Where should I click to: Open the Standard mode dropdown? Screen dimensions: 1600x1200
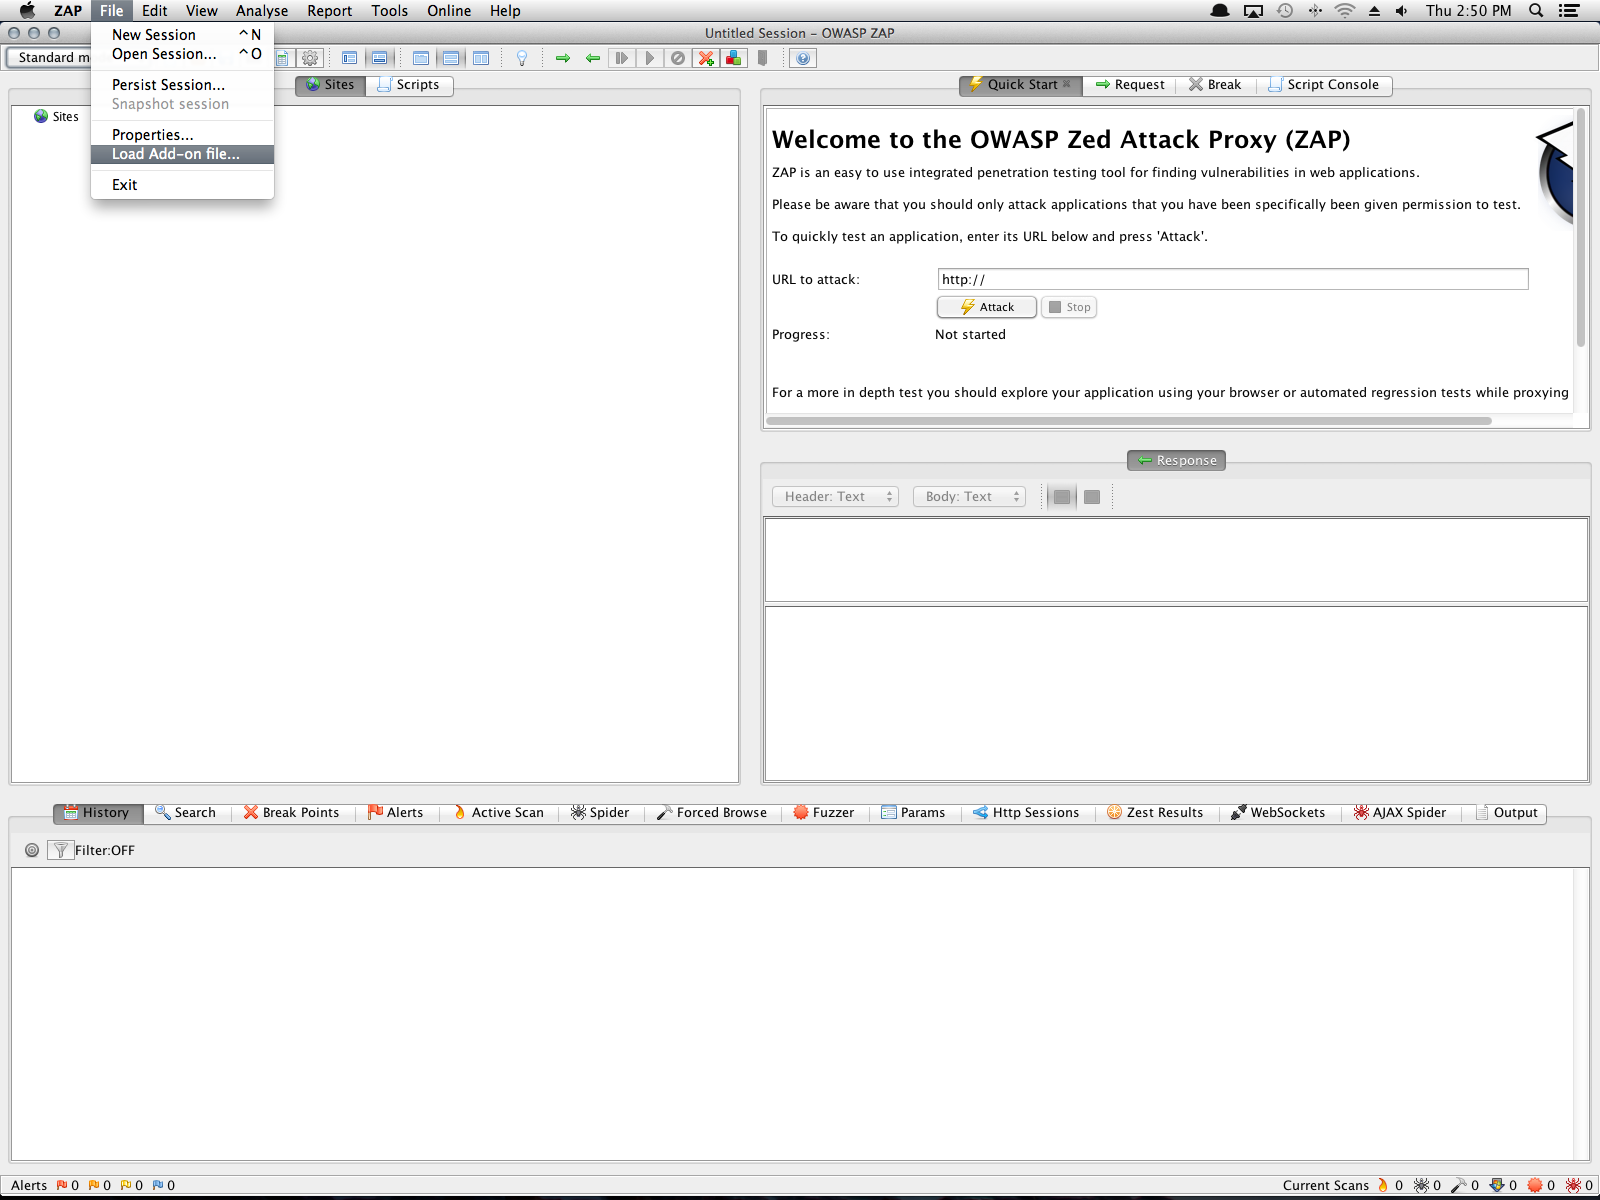pyautogui.click(x=50, y=58)
